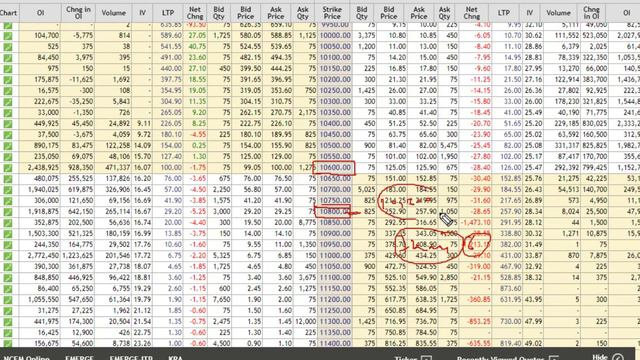640x360 pixels.
Task: Click the LTP value 154.00
Action: [x=171, y=146]
